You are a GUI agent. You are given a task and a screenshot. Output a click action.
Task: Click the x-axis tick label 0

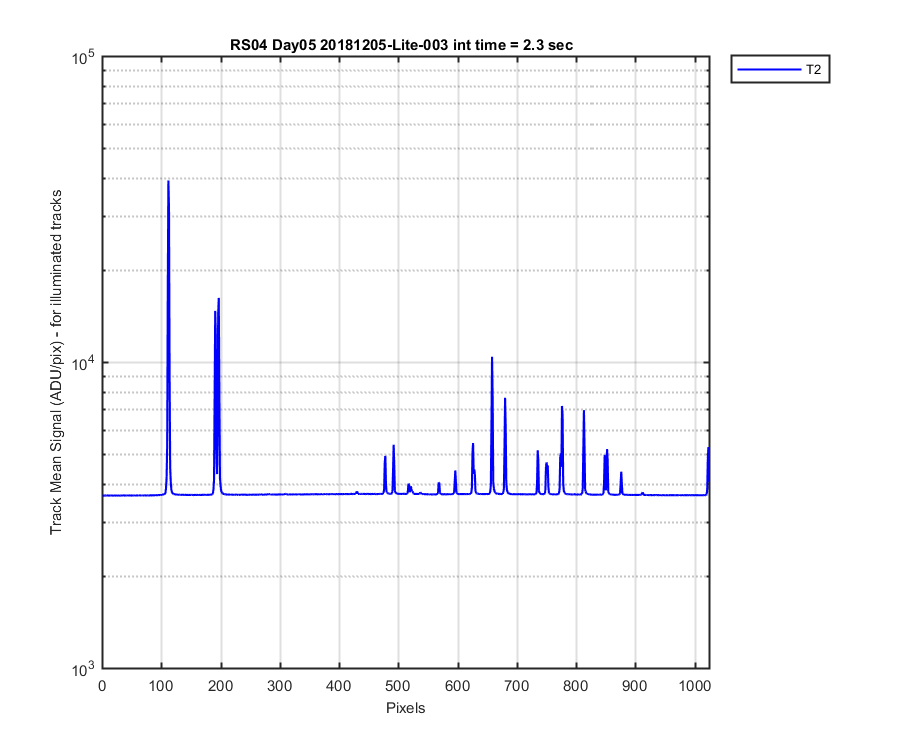point(102,686)
